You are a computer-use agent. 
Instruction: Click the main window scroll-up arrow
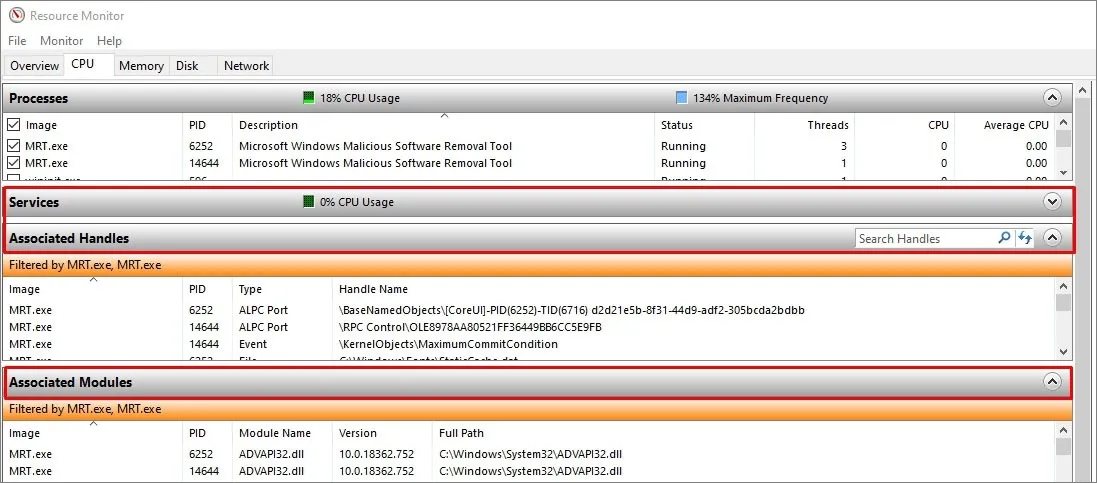(x=1084, y=90)
